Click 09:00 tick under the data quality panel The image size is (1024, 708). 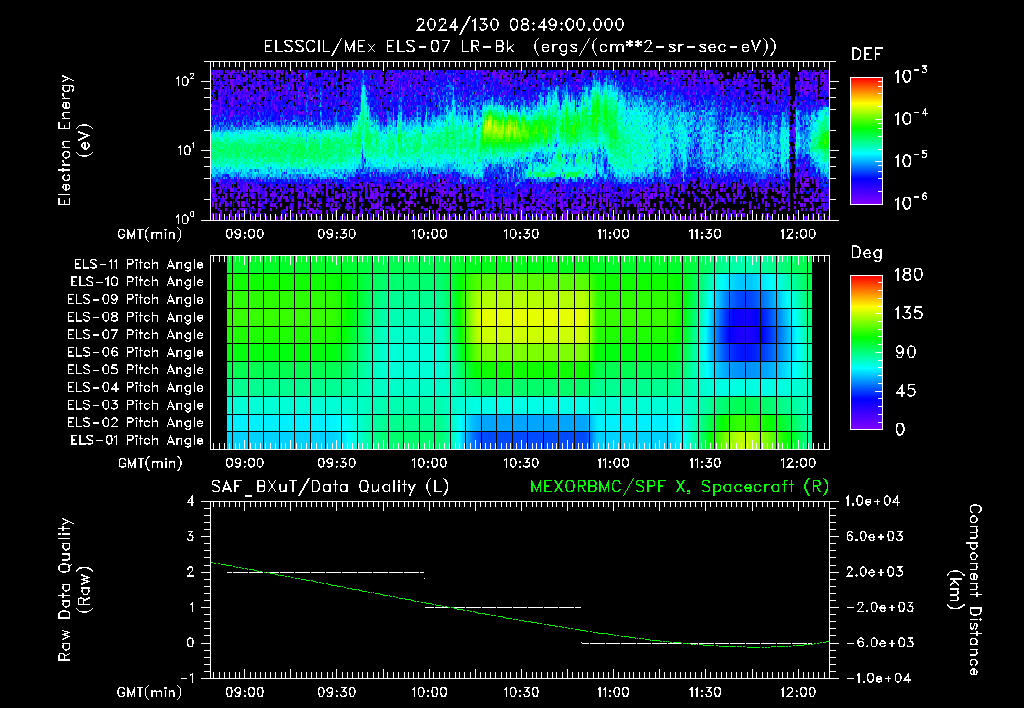pos(244,692)
